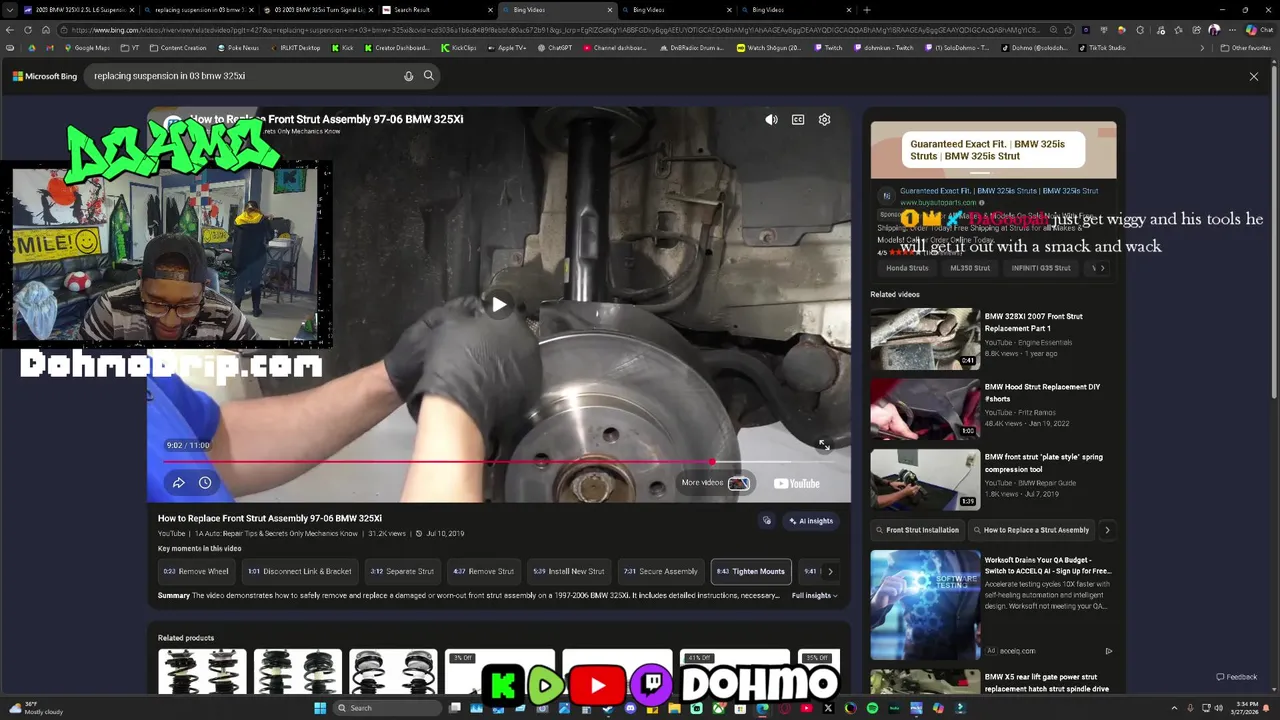Click the Honda Struts ad chip
Screen dimensions: 1280x720
point(907,268)
